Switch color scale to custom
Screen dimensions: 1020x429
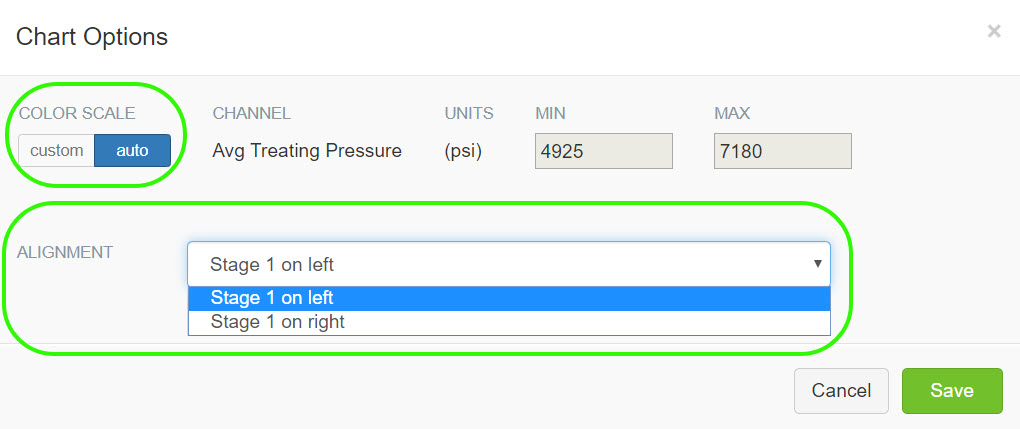(56, 151)
